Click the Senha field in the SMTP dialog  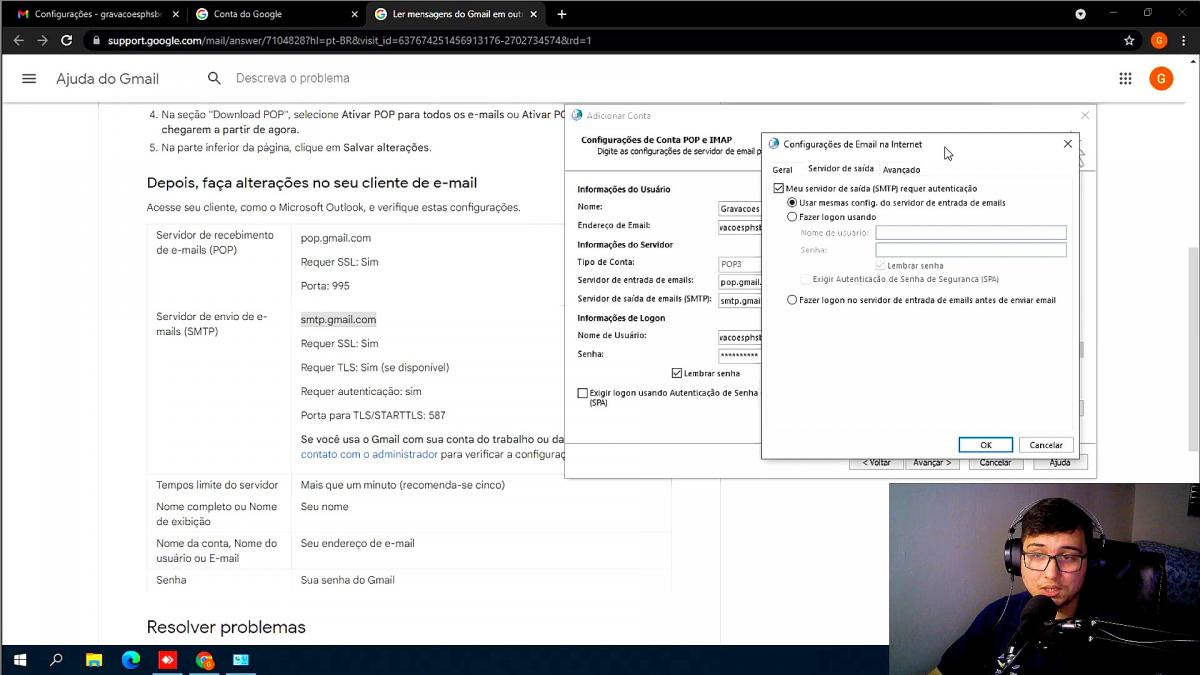[971, 250]
